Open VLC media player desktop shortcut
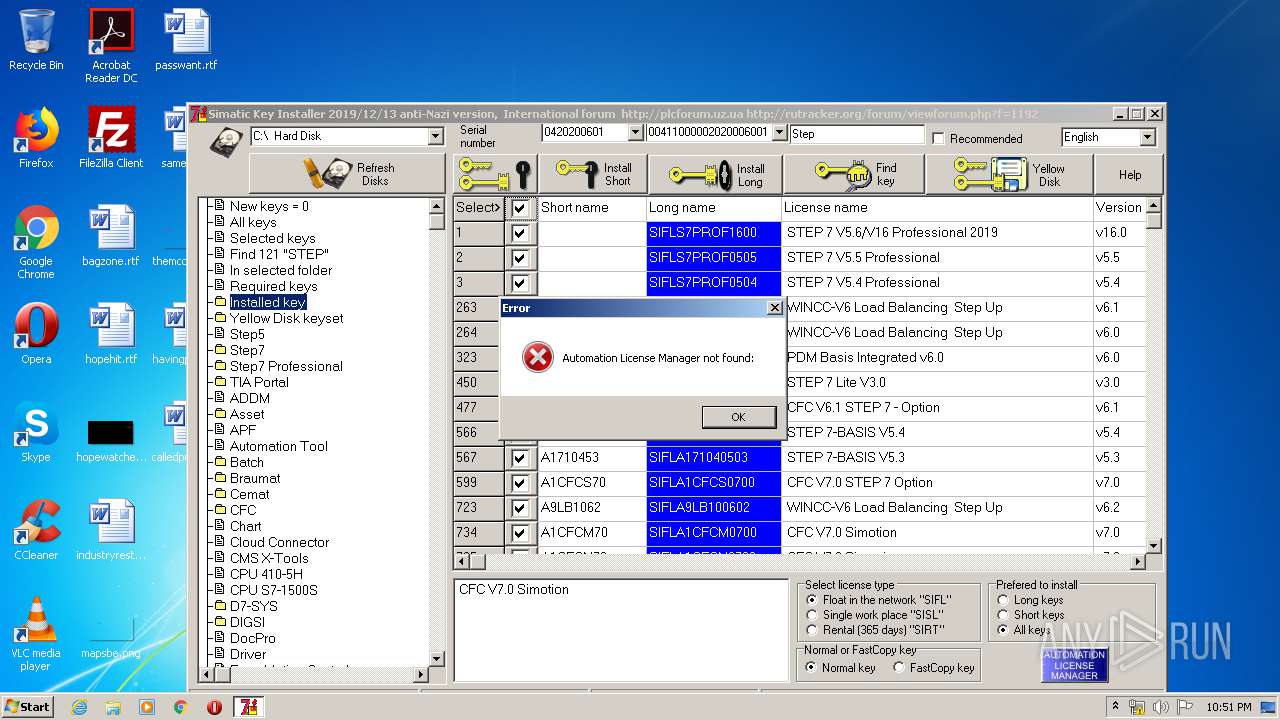 (x=36, y=634)
